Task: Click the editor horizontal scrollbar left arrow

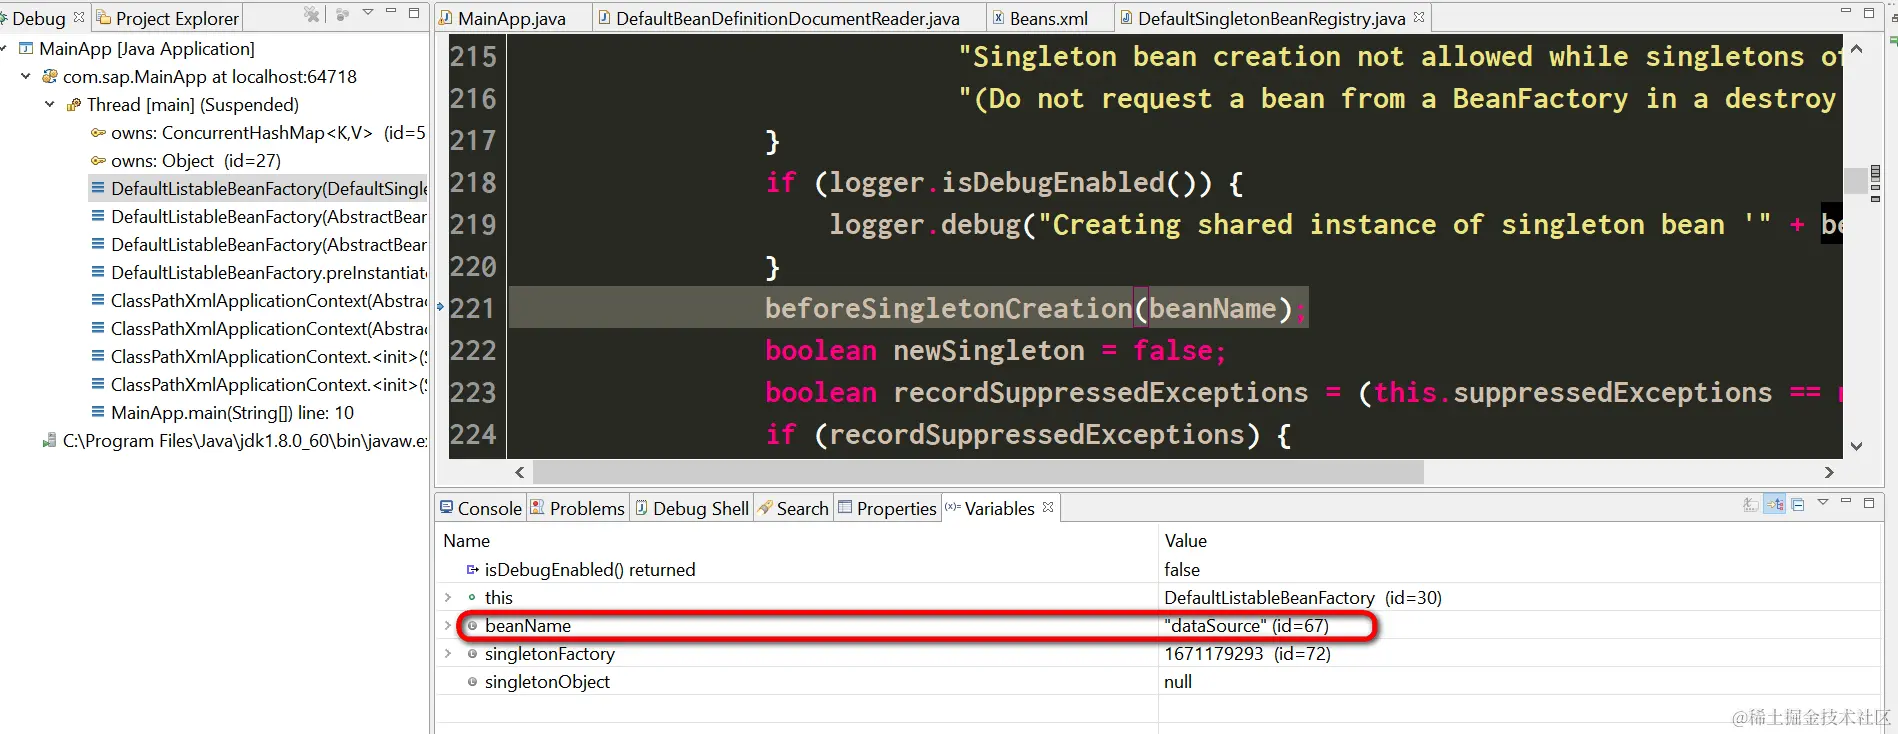Action: click(x=519, y=472)
